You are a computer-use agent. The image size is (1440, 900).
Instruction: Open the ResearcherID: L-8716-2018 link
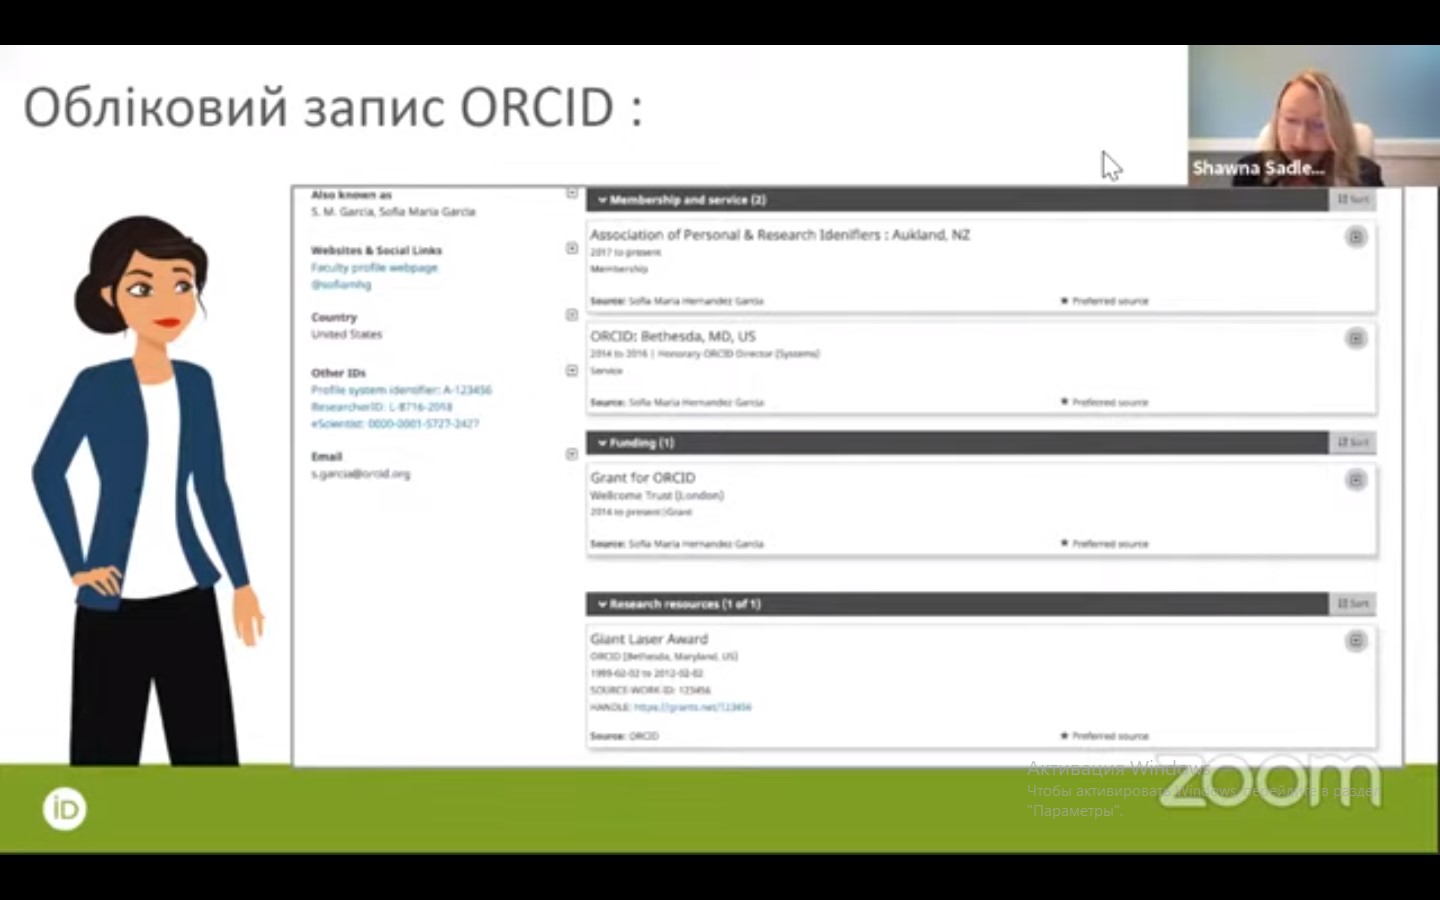[x=381, y=407]
